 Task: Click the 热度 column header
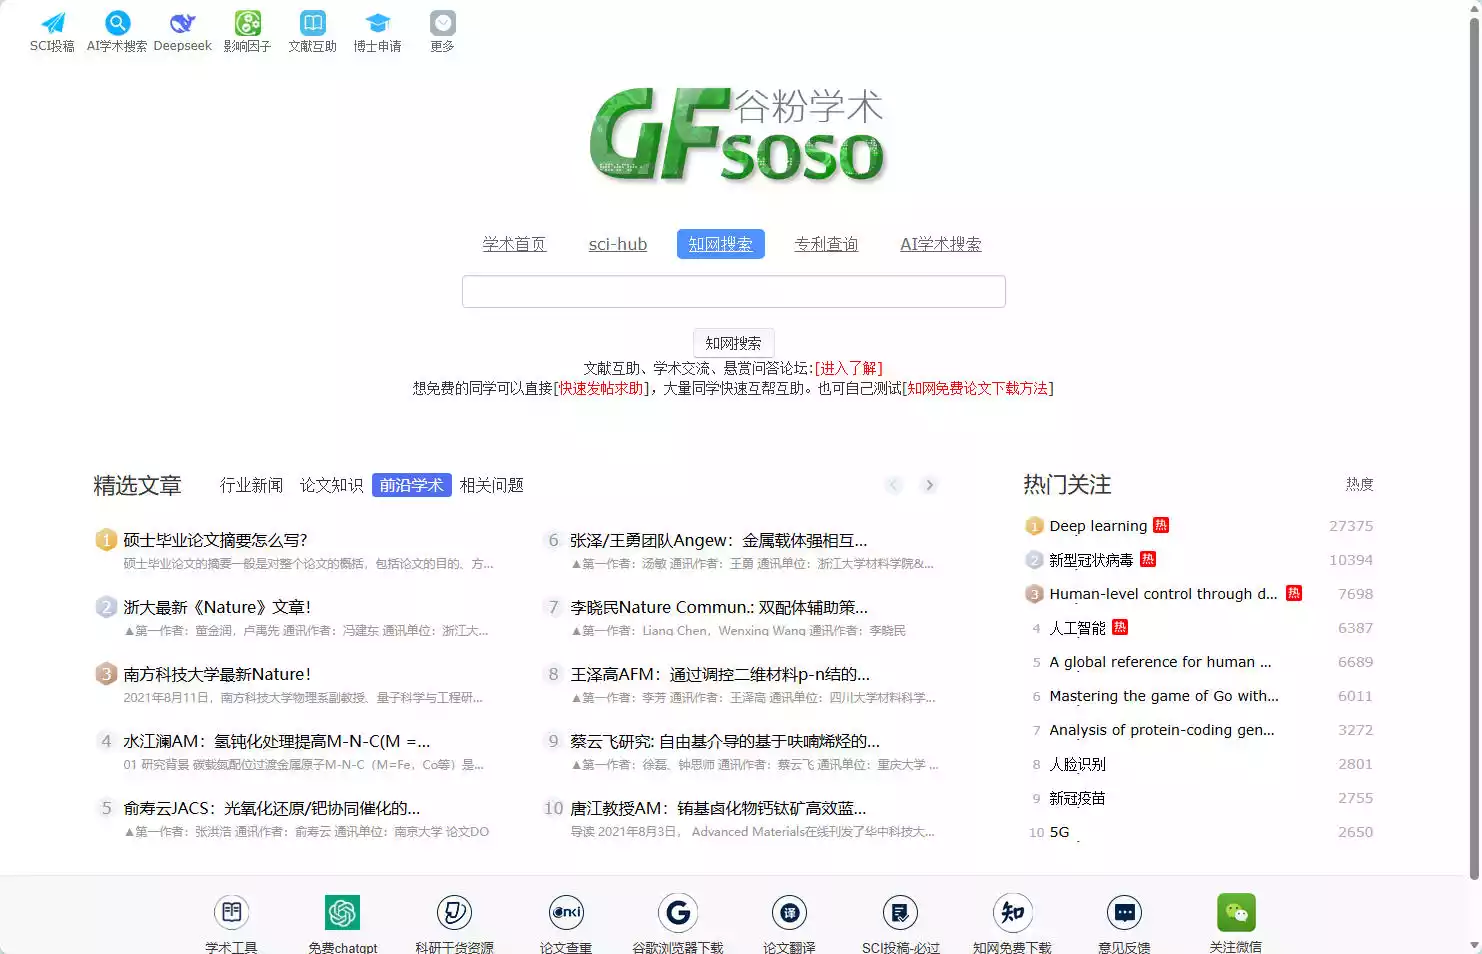[1359, 484]
